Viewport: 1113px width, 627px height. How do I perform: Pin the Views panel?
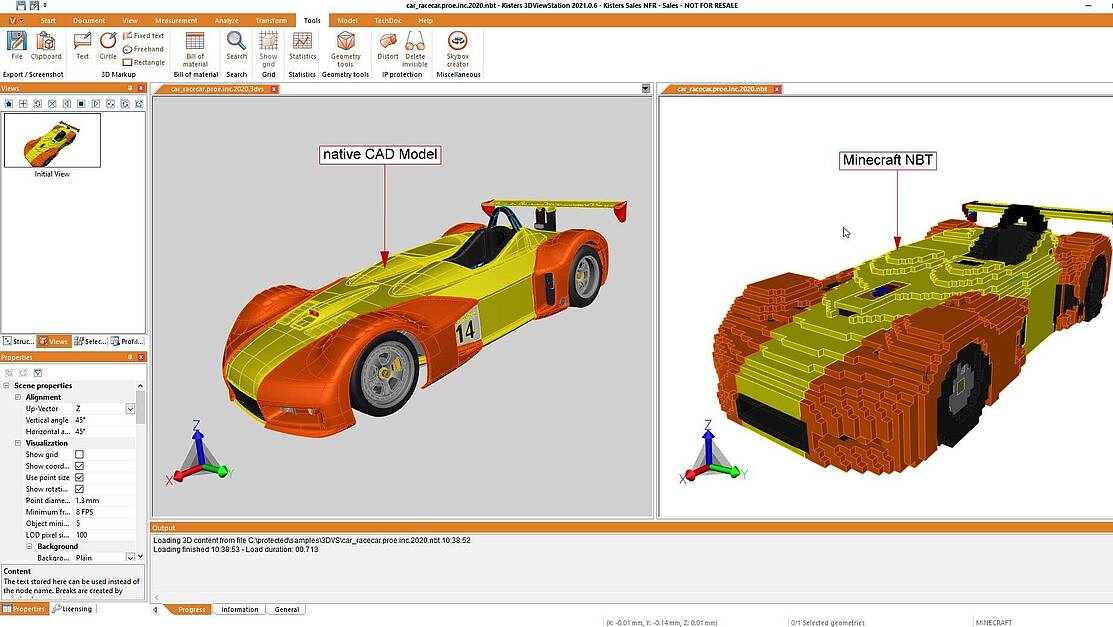pyautogui.click(x=130, y=88)
